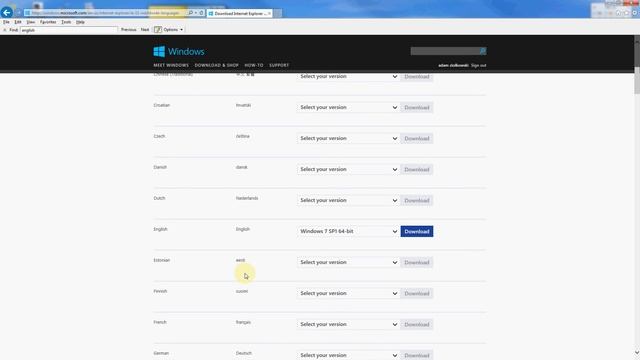Click the Download button in Estonian row
The image size is (640, 360).
tap(417, 262)
